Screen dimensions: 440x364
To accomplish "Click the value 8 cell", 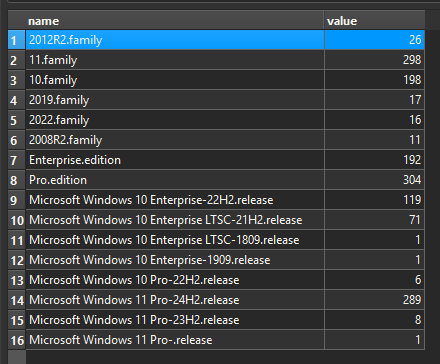I will [374, 320].
